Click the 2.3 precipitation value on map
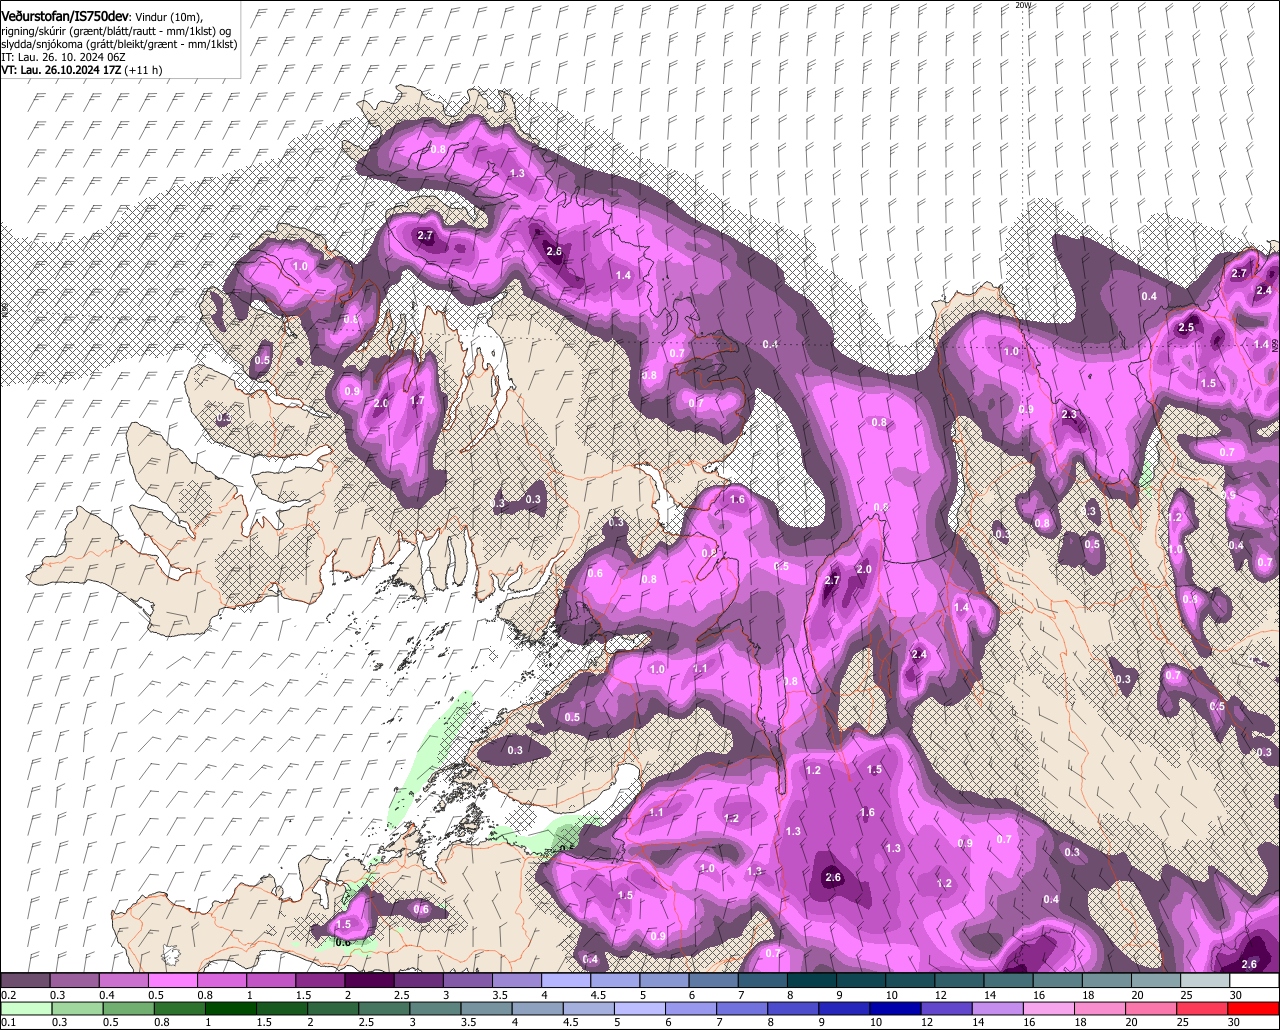1280x1030 pixels. point(1069,415)
